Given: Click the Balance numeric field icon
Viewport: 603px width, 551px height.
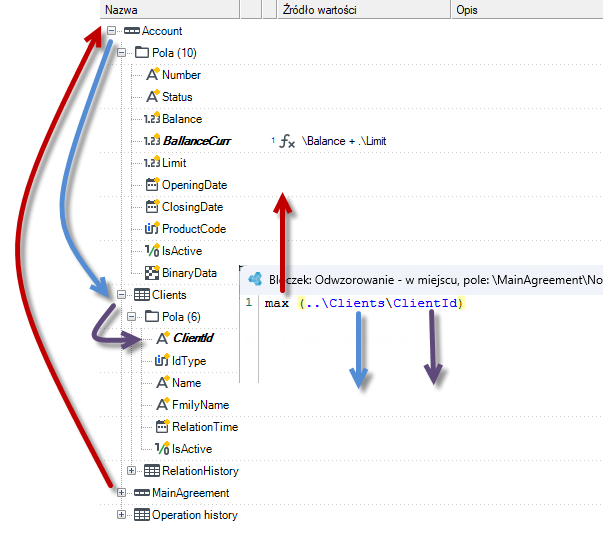Looking at the screenshot, I should pos(152,118).
